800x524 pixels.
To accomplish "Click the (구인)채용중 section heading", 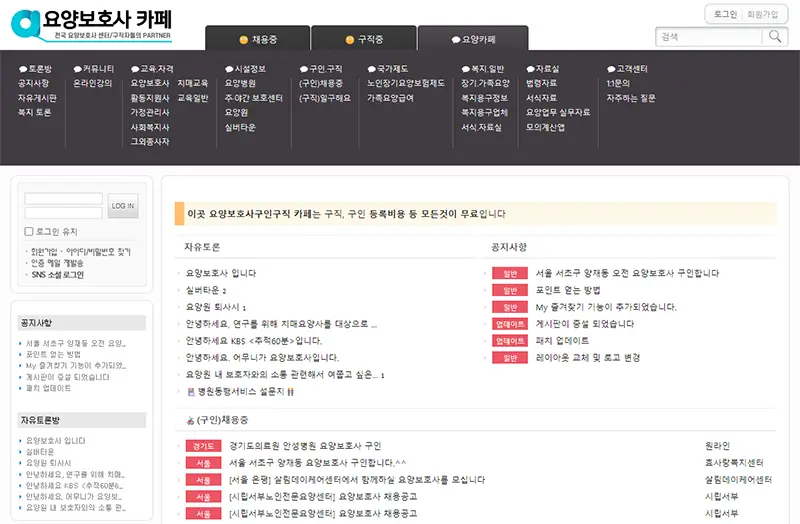I will [222, 420].
